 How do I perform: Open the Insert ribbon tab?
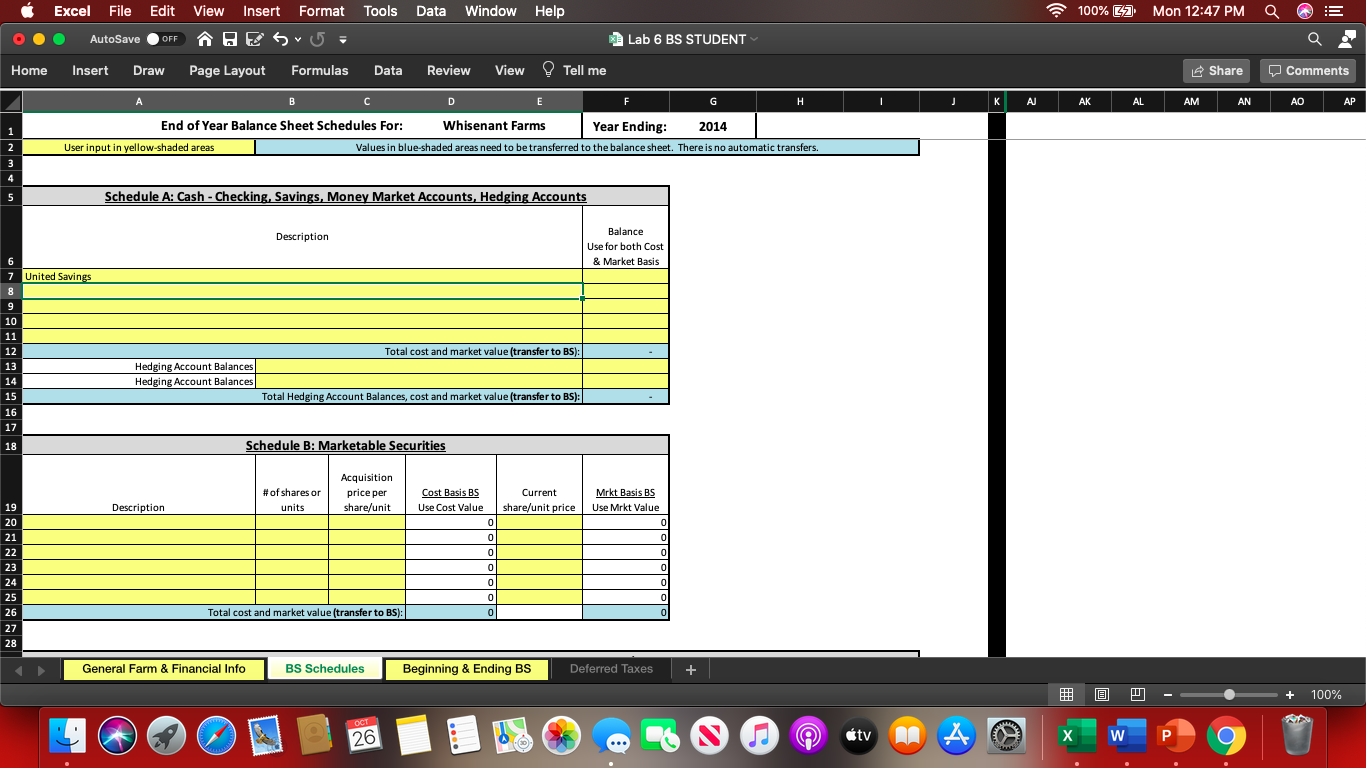(90, 70)
